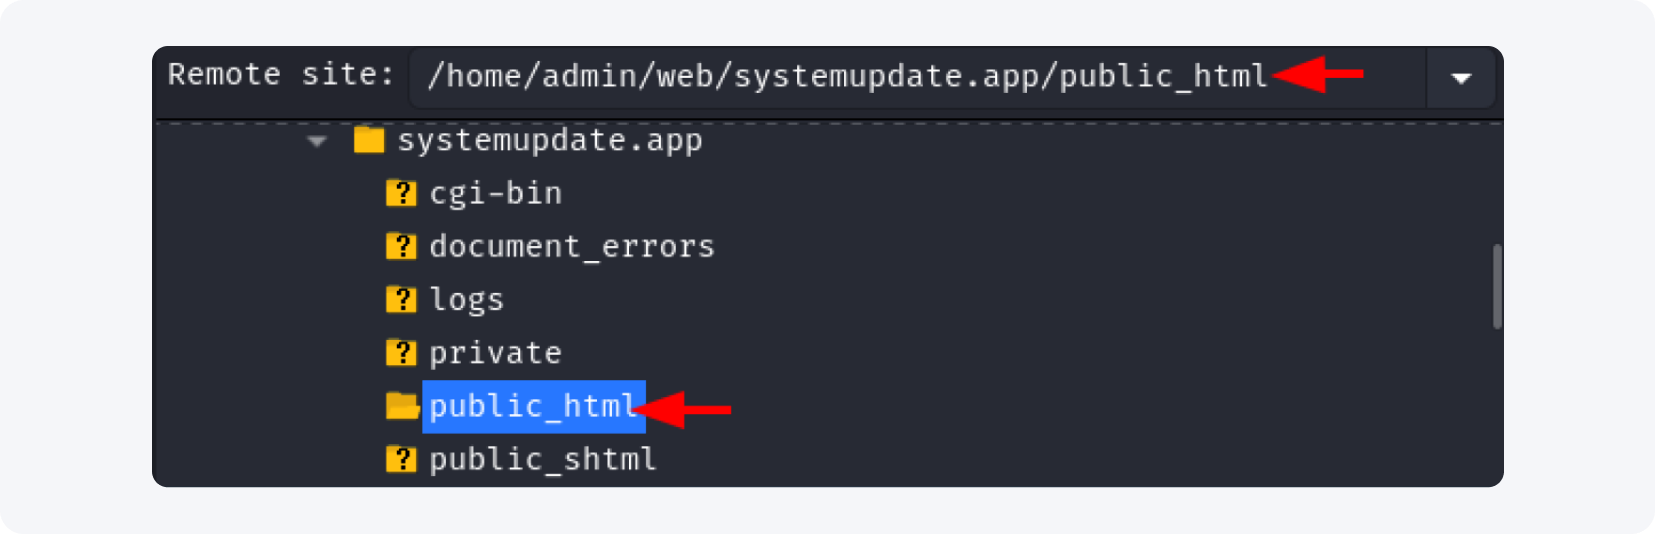Click the cgi-bin unknown folder icon
The width and height of the screenshot is (1655, 534).
click(x=401, y=193)
